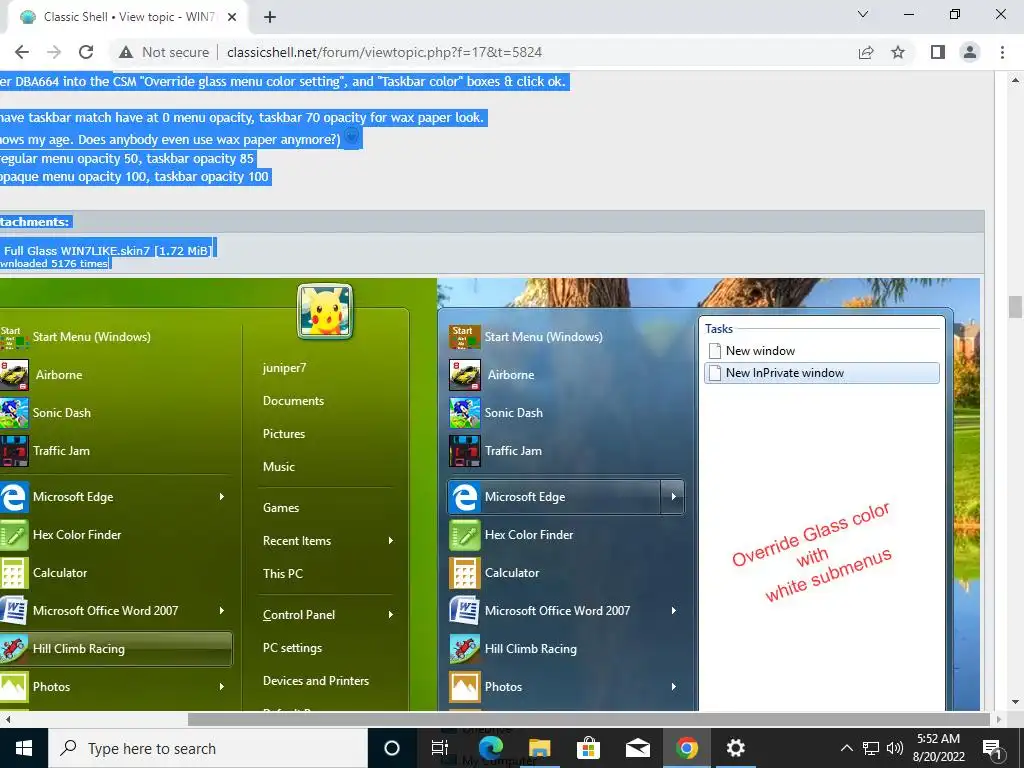Reload the Classic Shell forum page
Viewport: 1024px width, 768px height.
click(86, 52)
